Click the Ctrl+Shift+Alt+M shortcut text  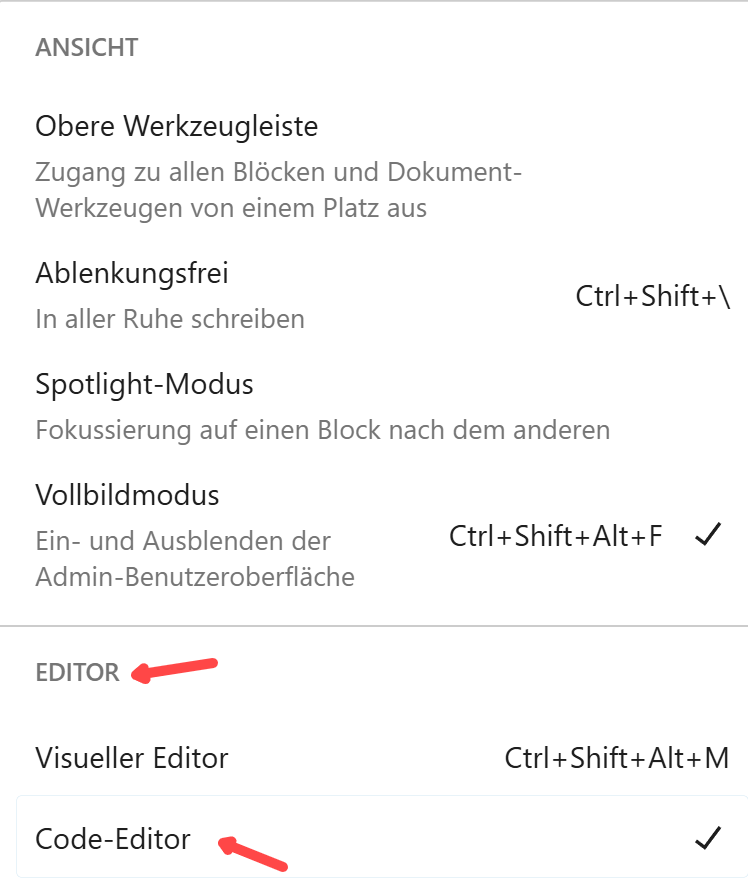(616, 758)
